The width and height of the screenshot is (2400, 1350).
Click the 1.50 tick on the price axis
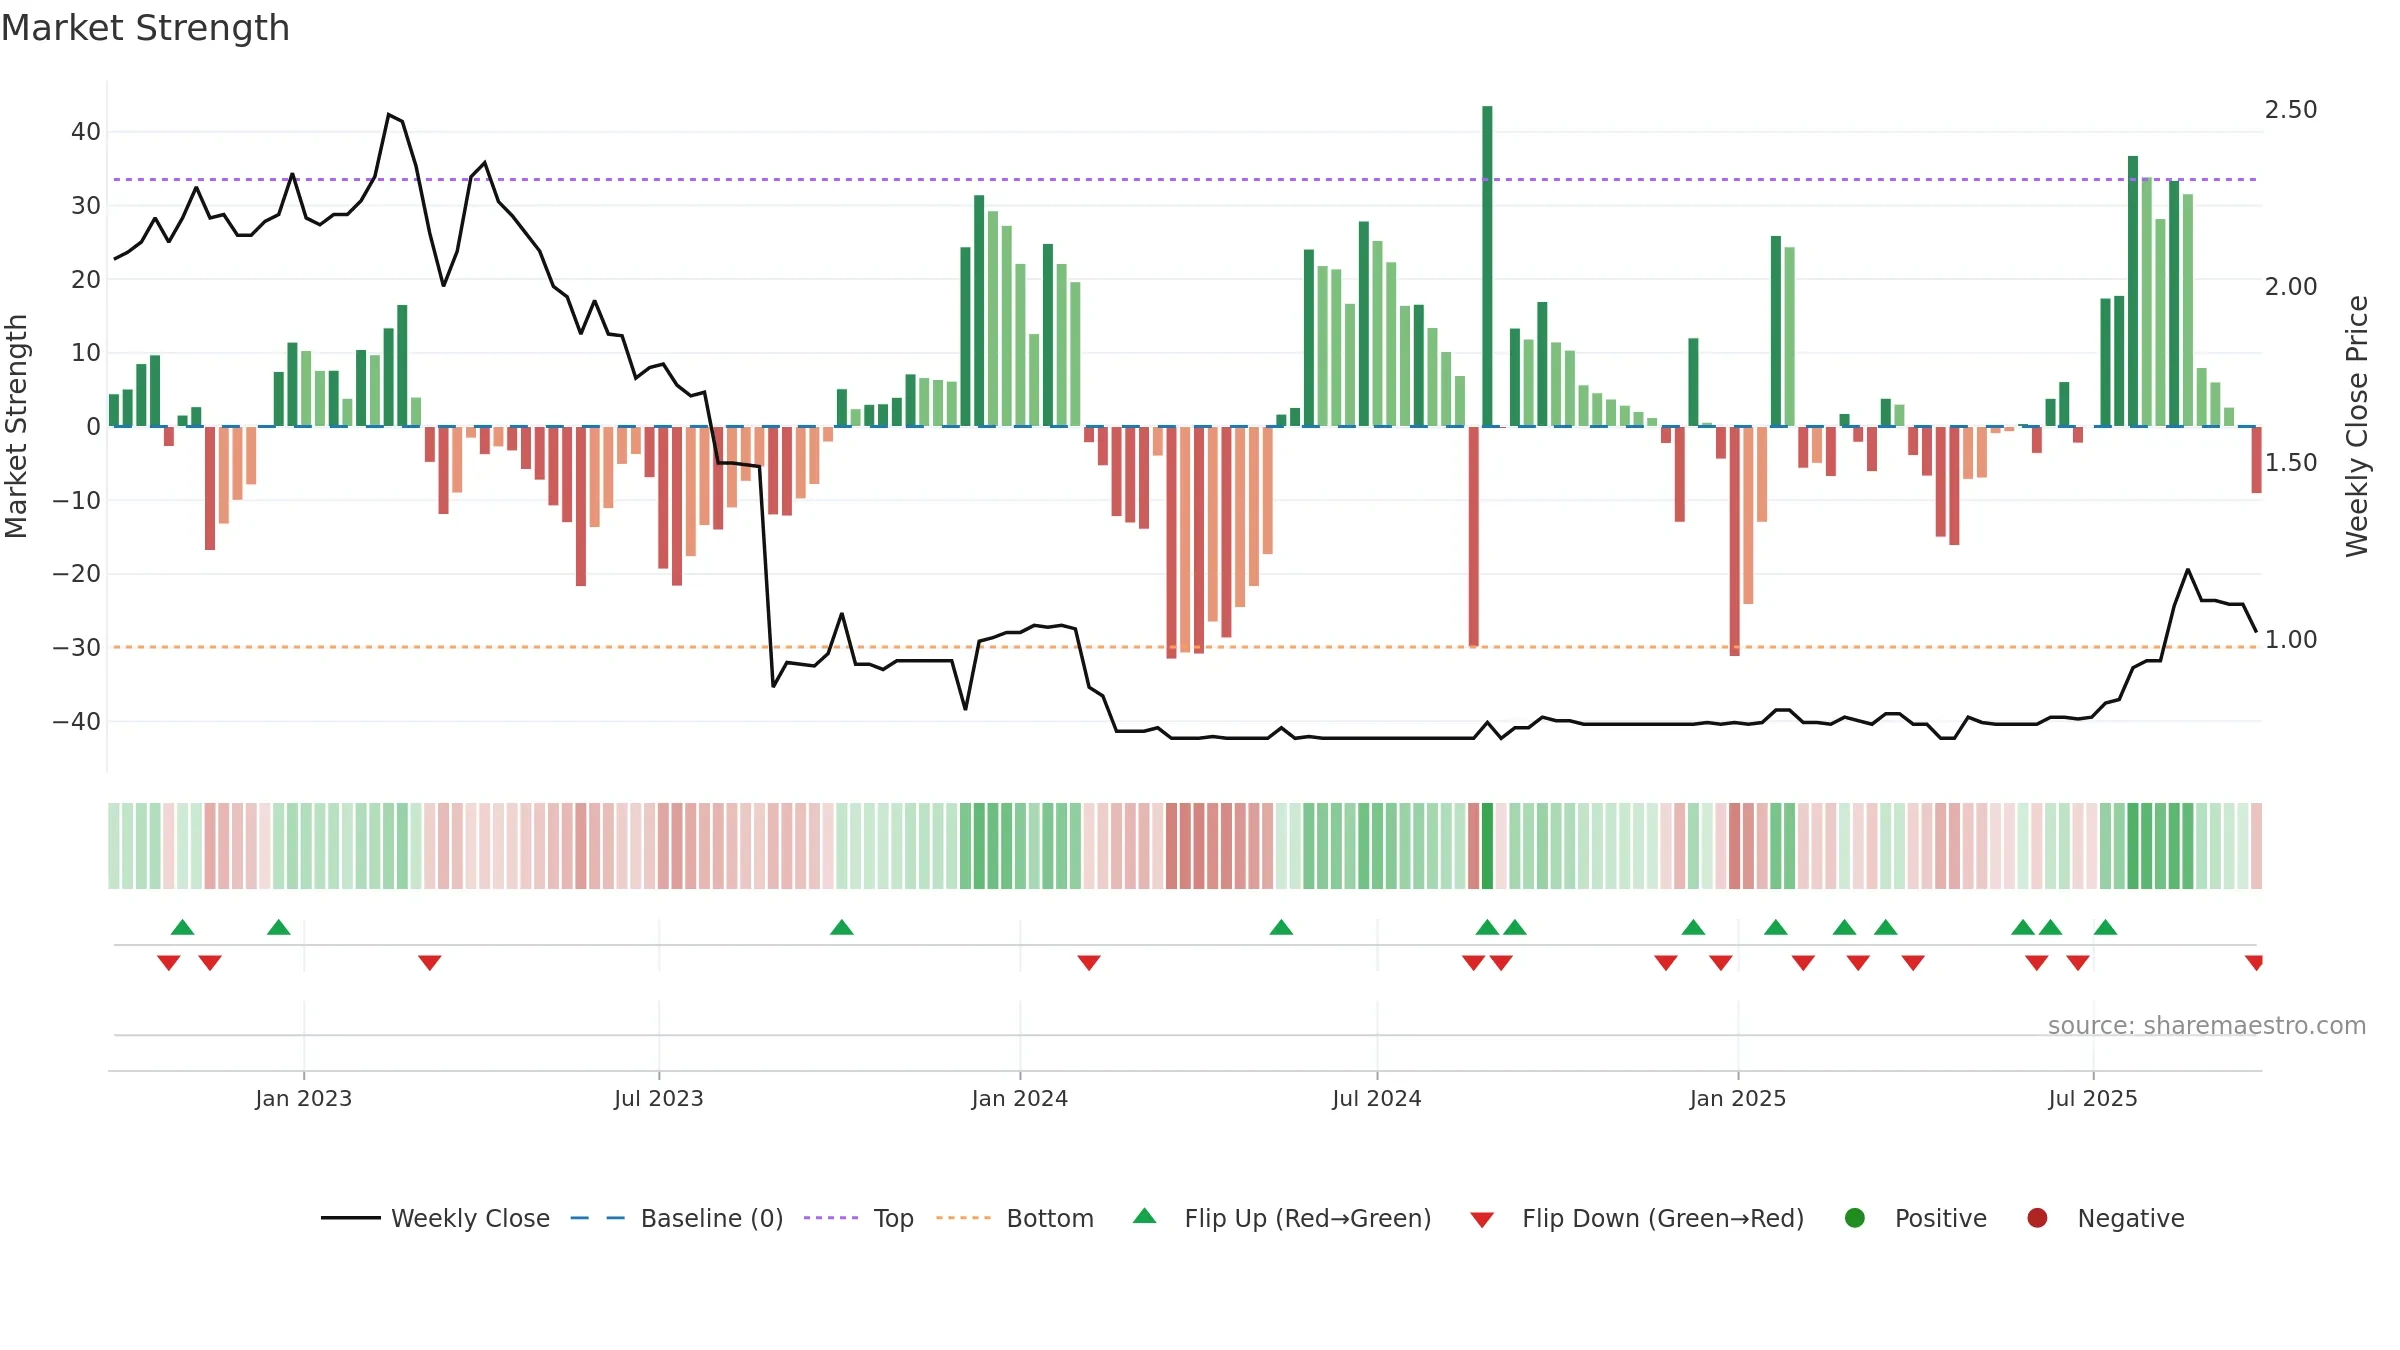point(2291,463)
